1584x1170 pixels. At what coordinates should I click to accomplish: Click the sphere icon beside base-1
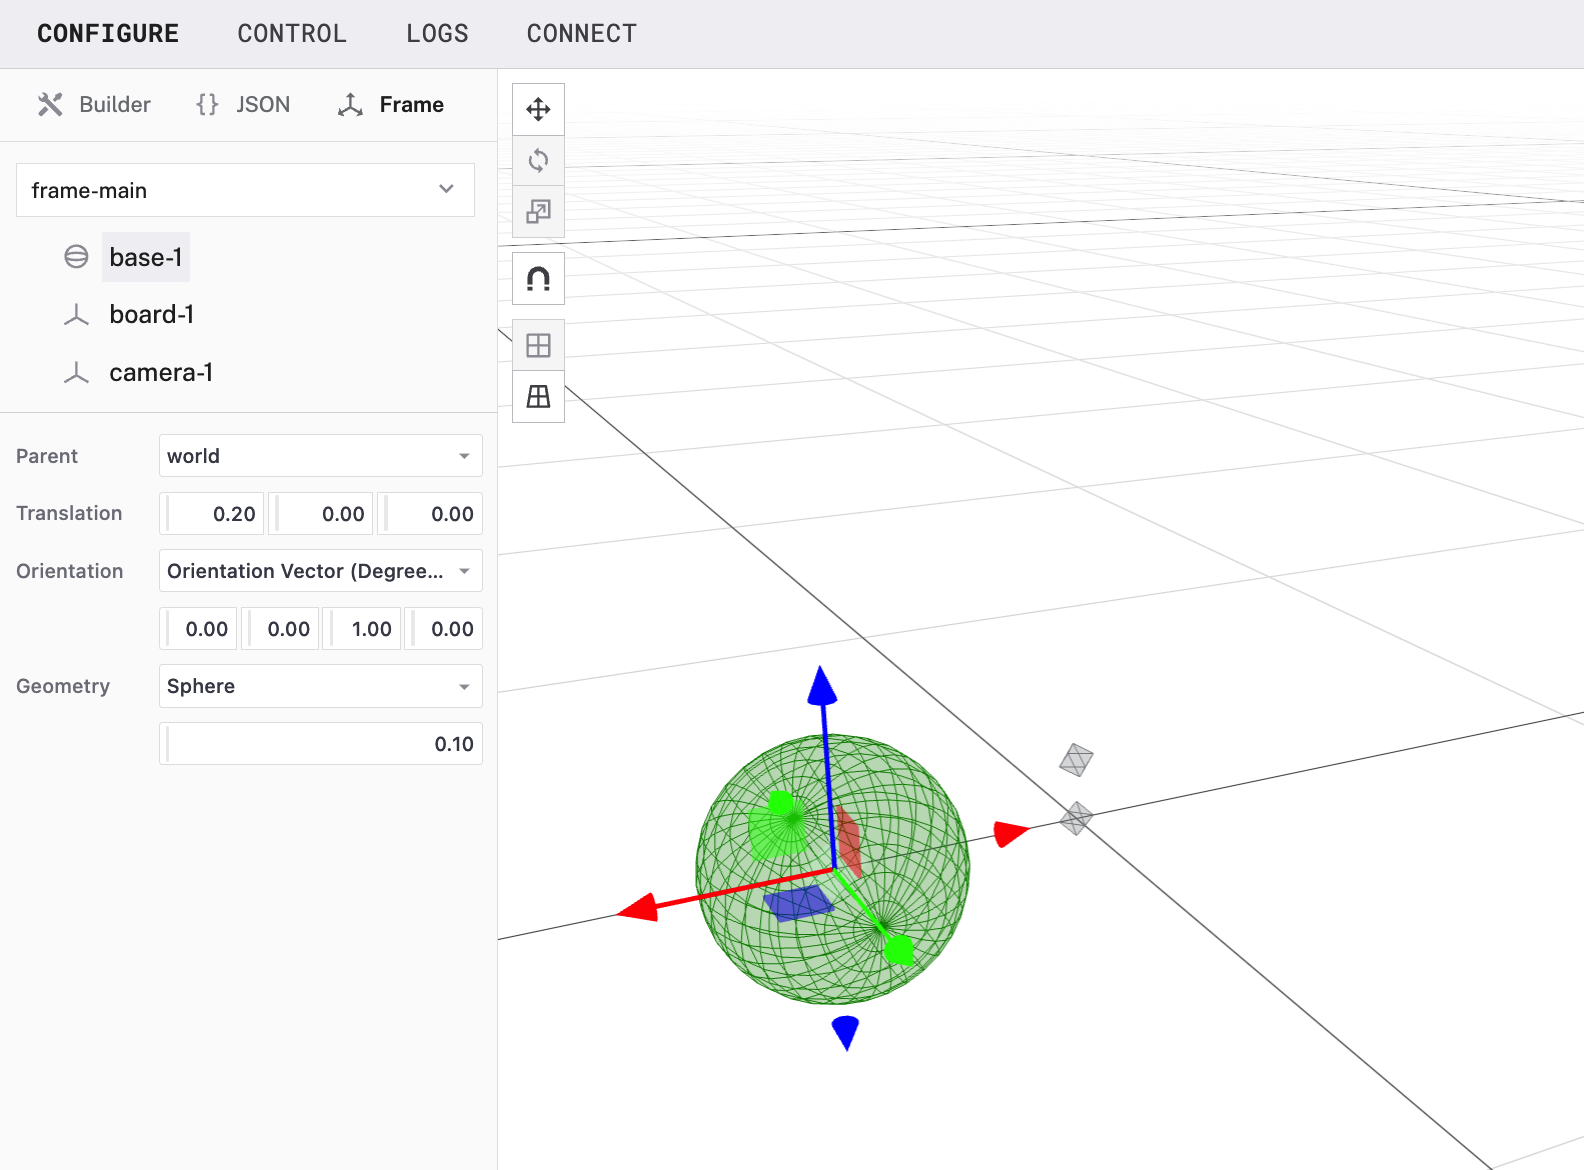pos(76,257)
